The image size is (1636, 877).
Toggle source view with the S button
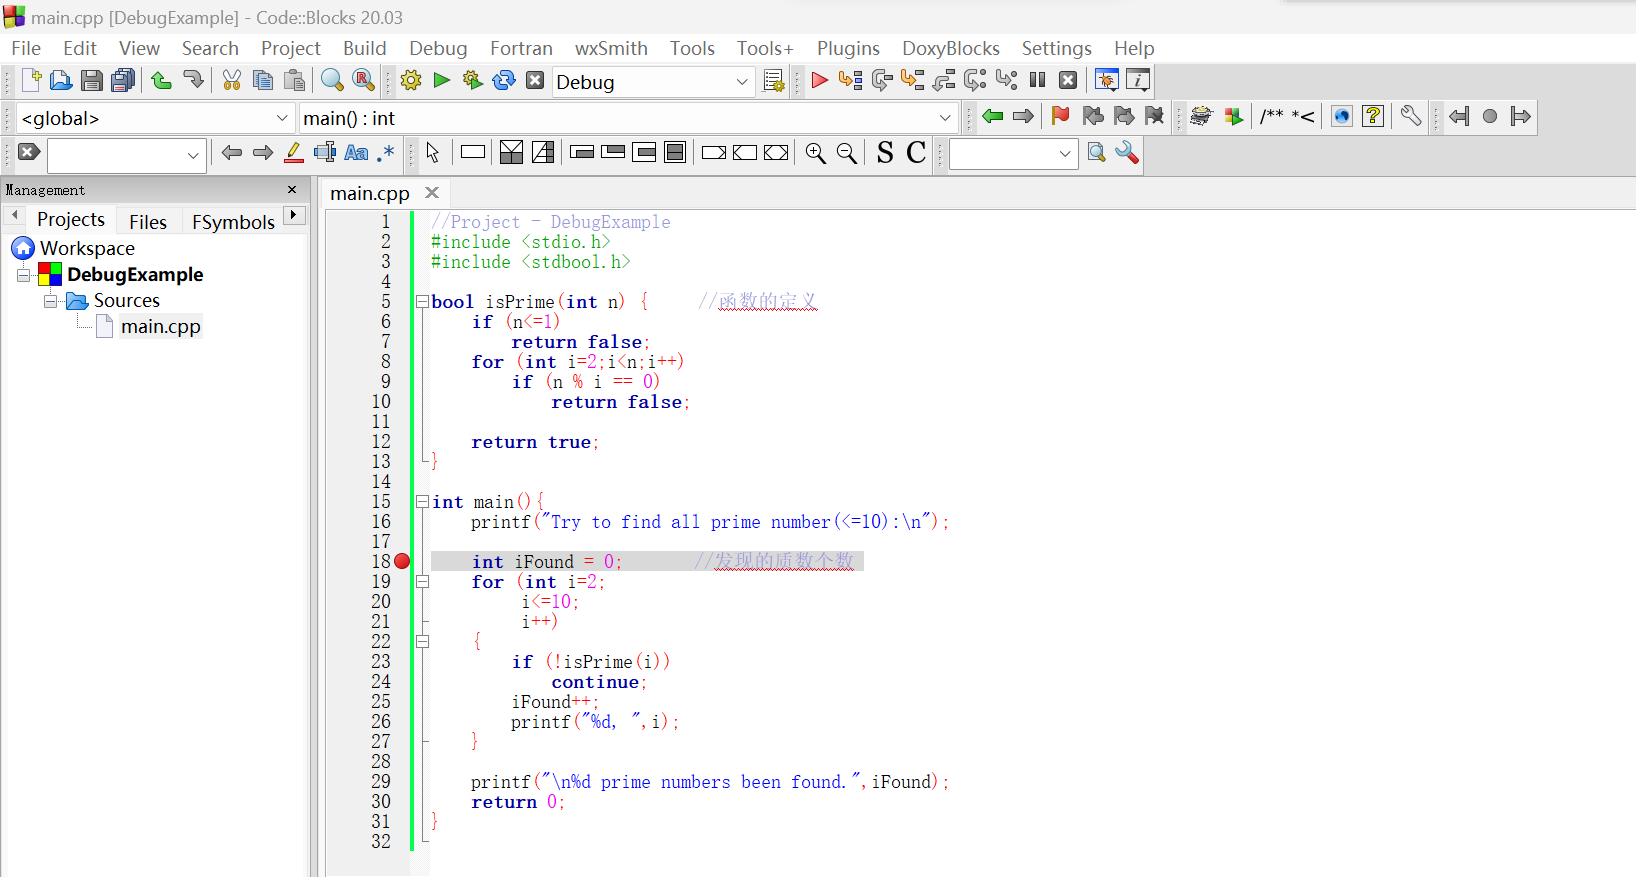pos(885,153)
